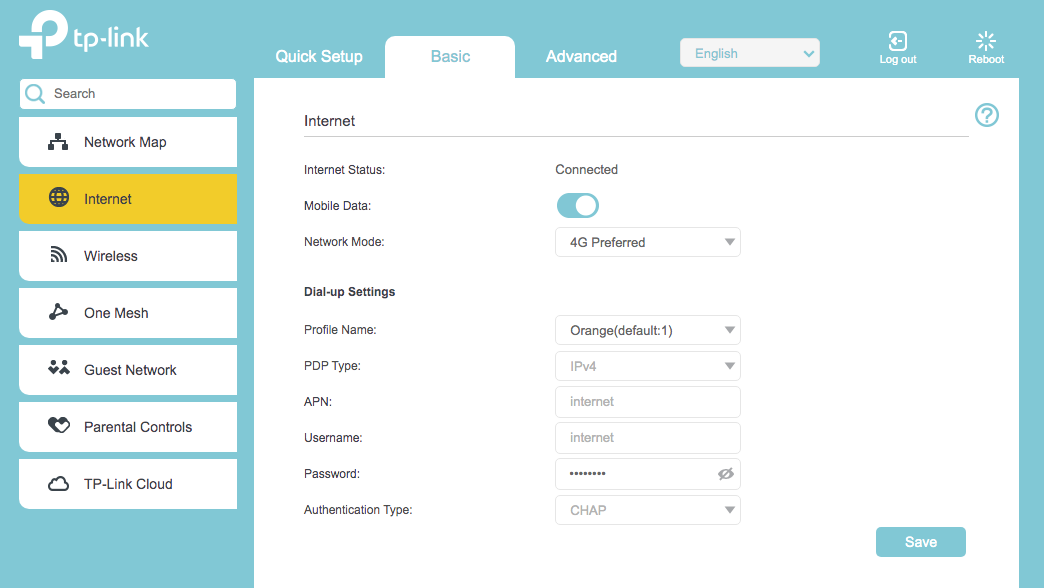Click the Network Map icon

[x=59, y=142]
